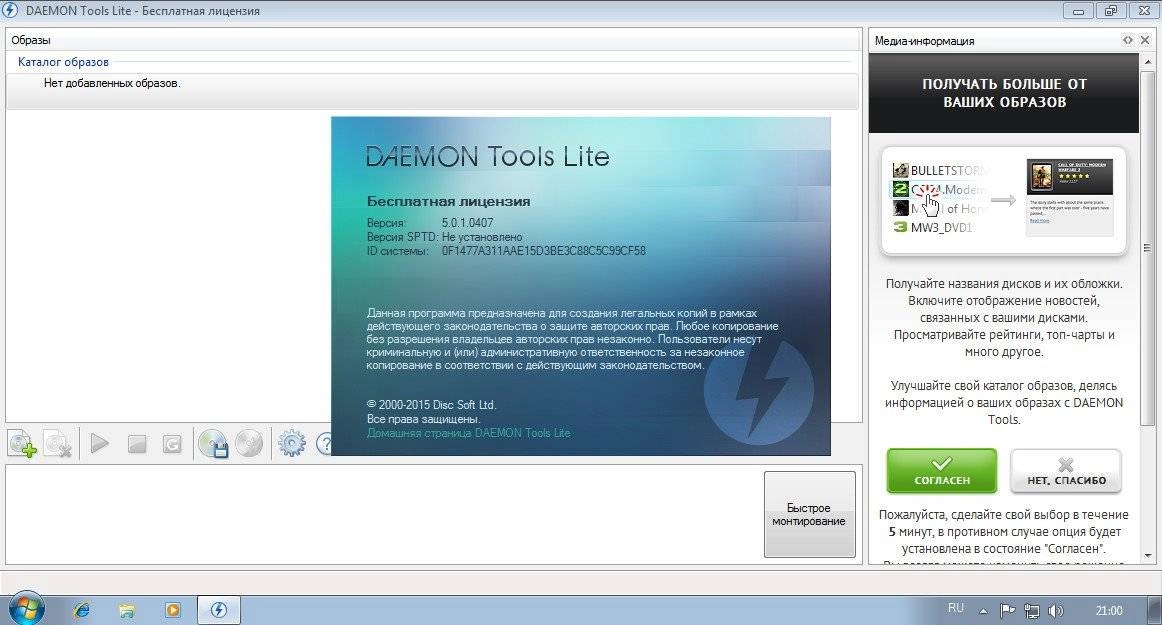The height and width of the screenshot is (625, 1162).
Task: Click the MW3_DVD1 entry in the preview image
Action: 932,228
